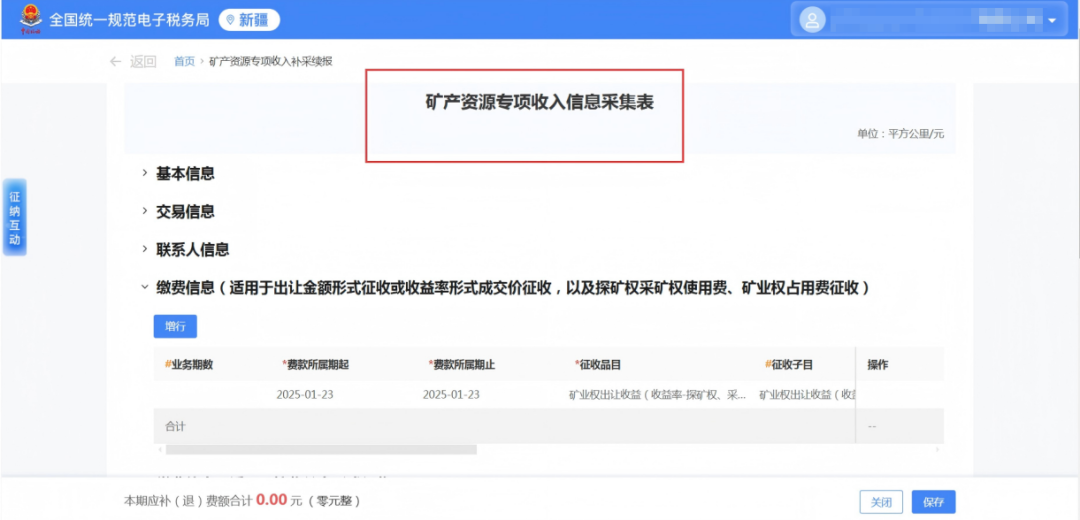1080x520 pixels.
Task: Open the user account dropdown arrow
Action: [1052, 21]
